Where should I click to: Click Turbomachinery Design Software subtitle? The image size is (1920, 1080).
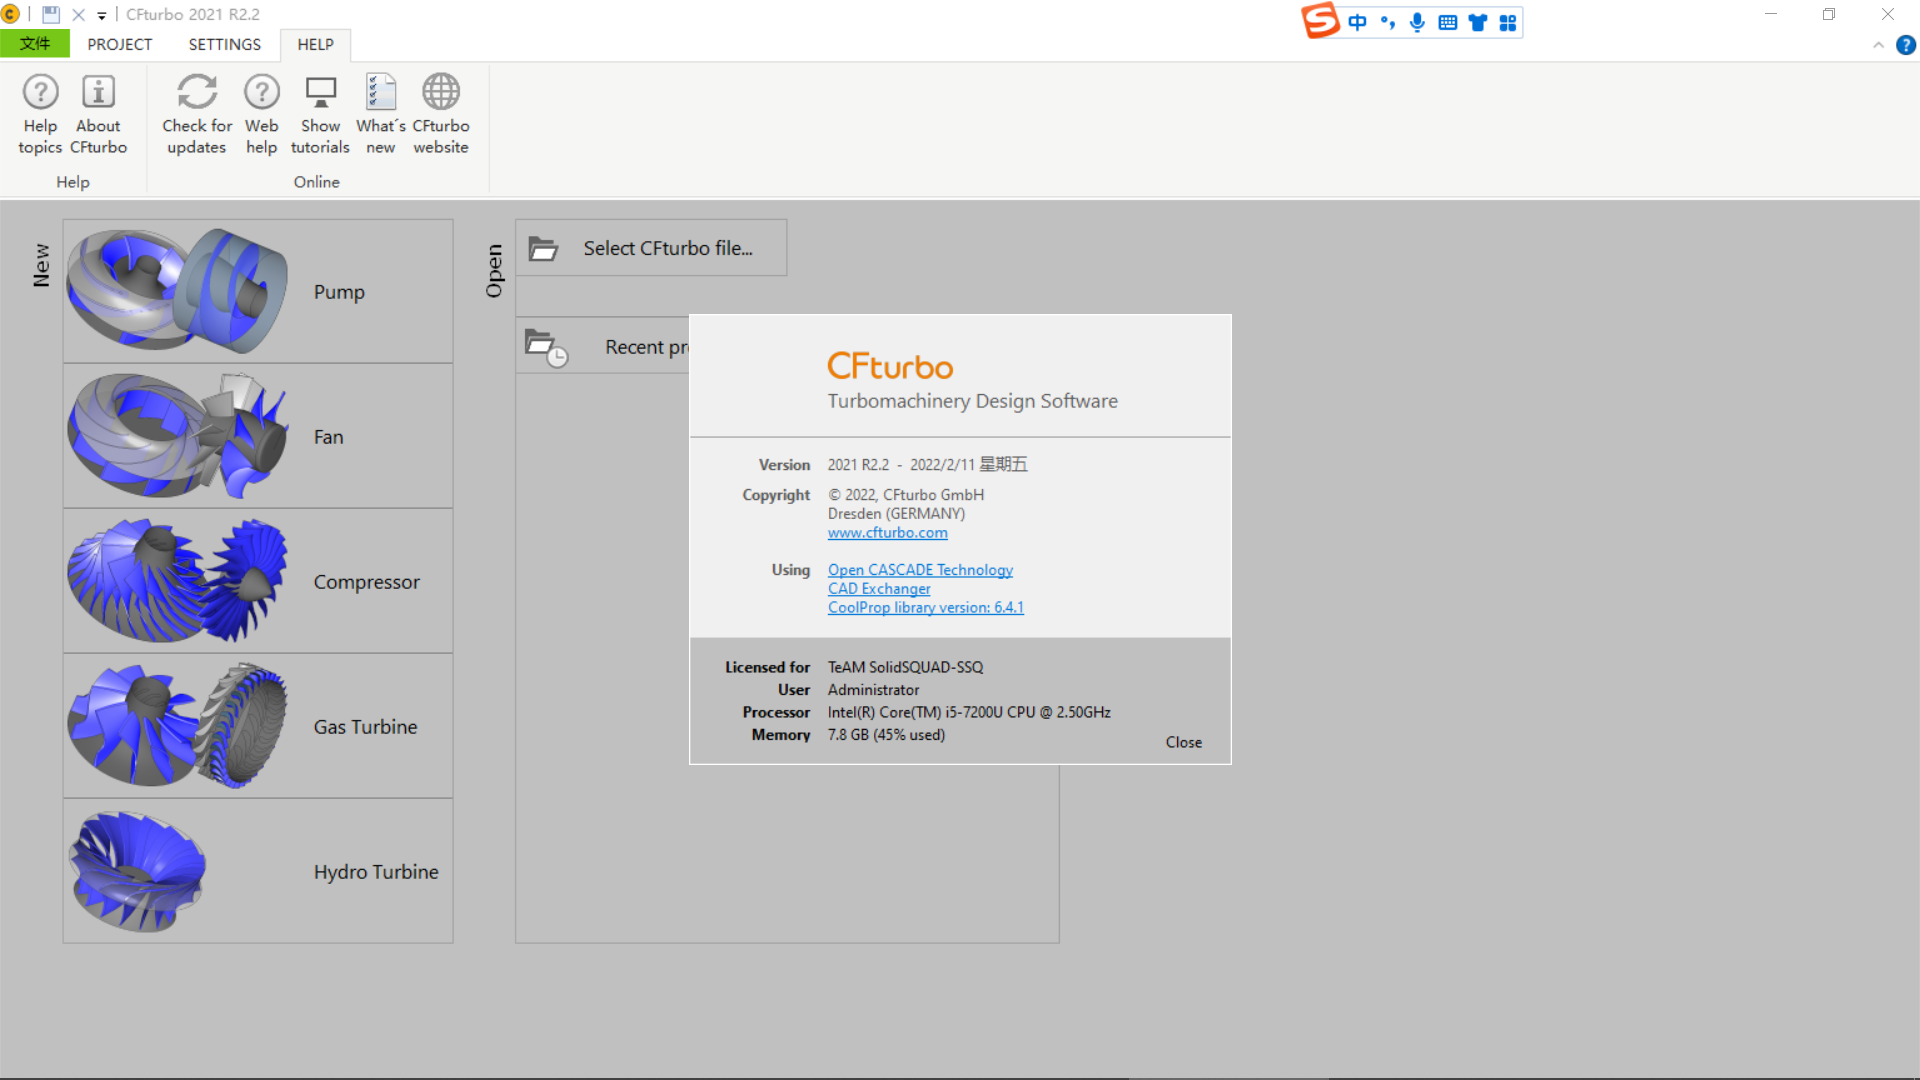(972, 401)
